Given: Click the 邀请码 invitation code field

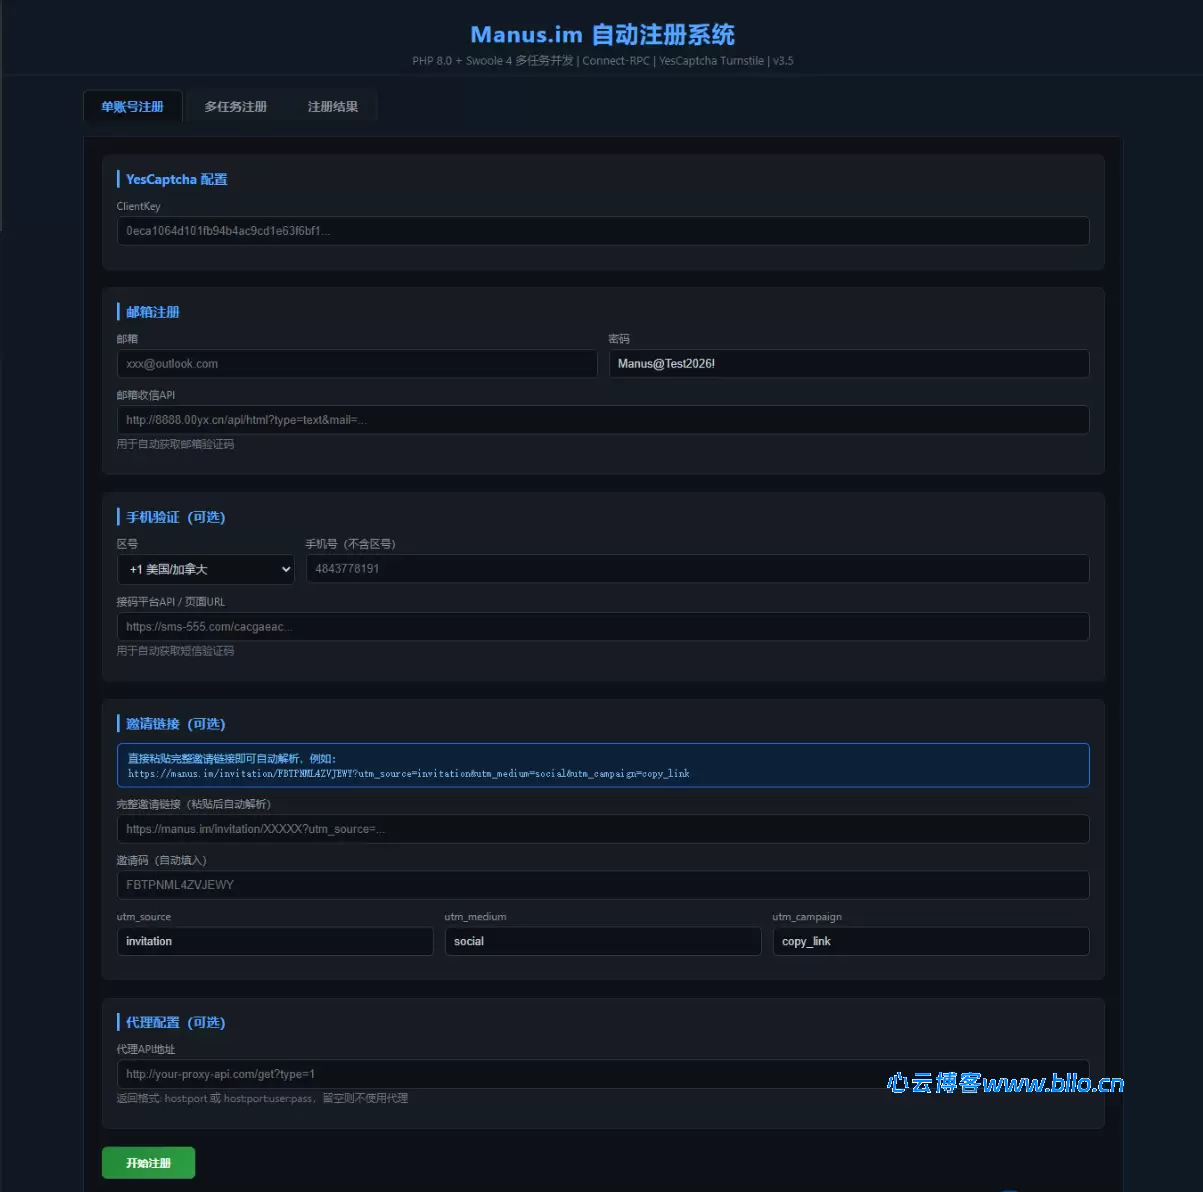Looking at the screenshot, I should coord(602,884).
